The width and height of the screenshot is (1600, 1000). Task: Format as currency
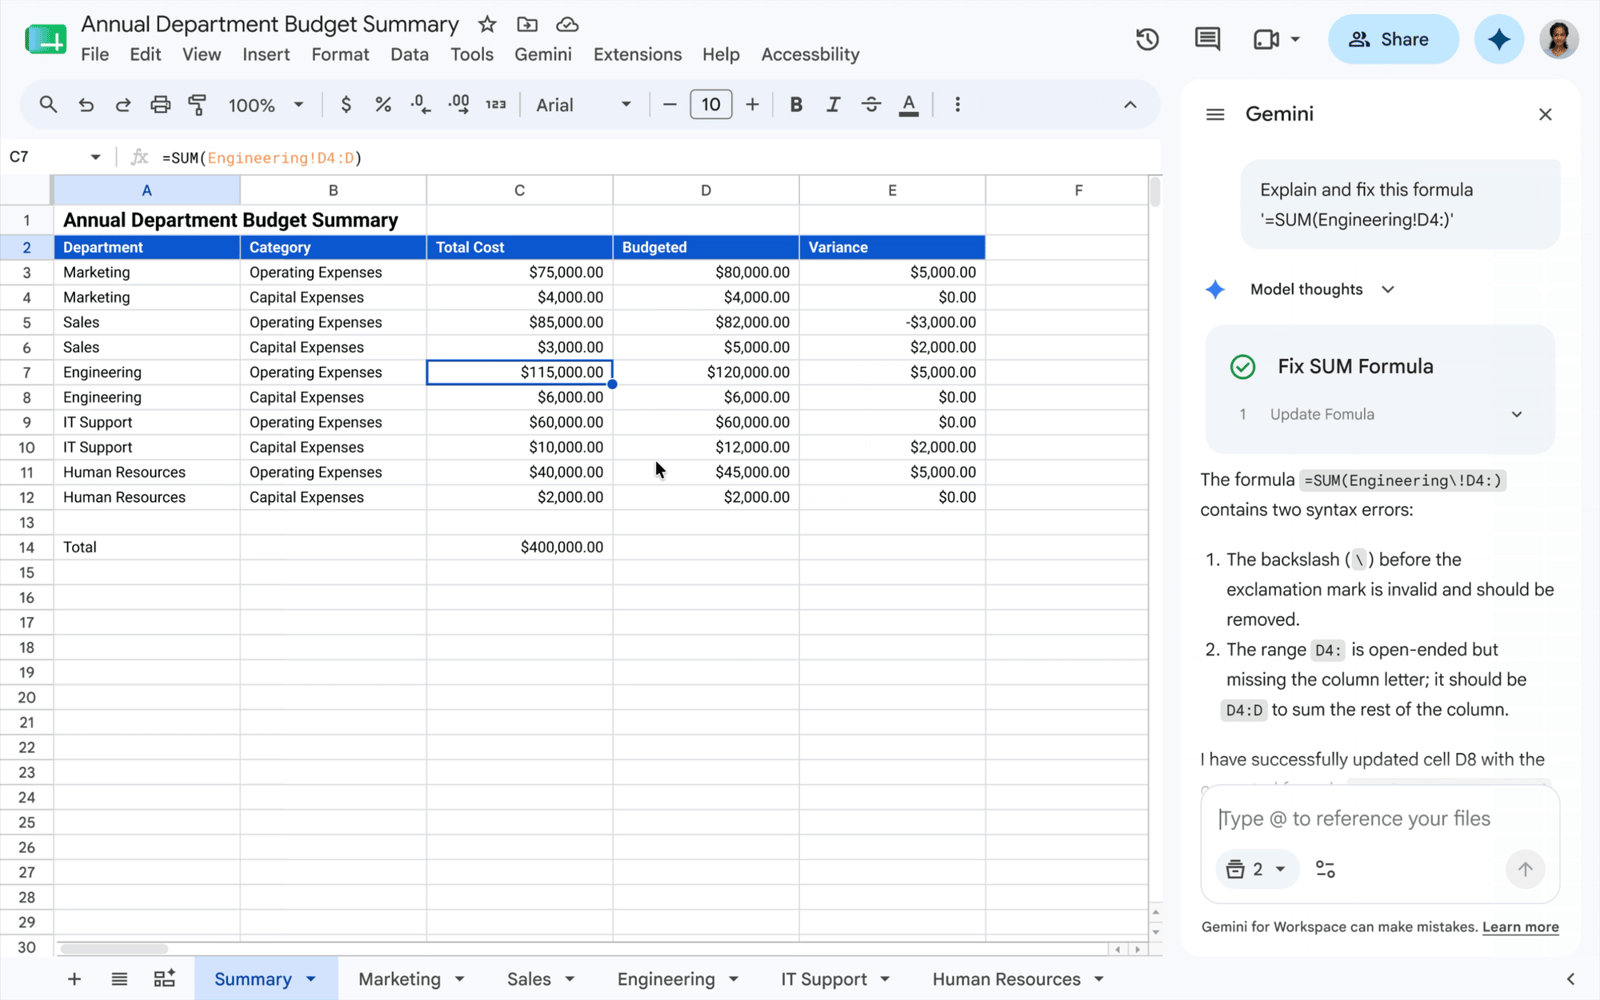346,104
